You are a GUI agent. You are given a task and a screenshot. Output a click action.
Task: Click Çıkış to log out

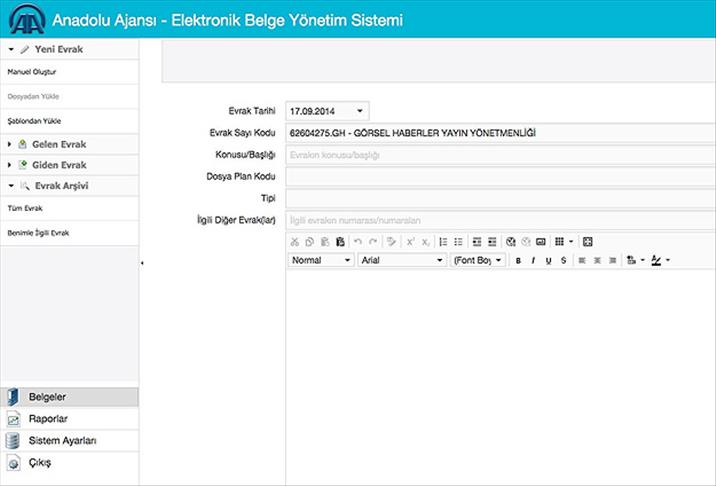[x=69, y=463]
